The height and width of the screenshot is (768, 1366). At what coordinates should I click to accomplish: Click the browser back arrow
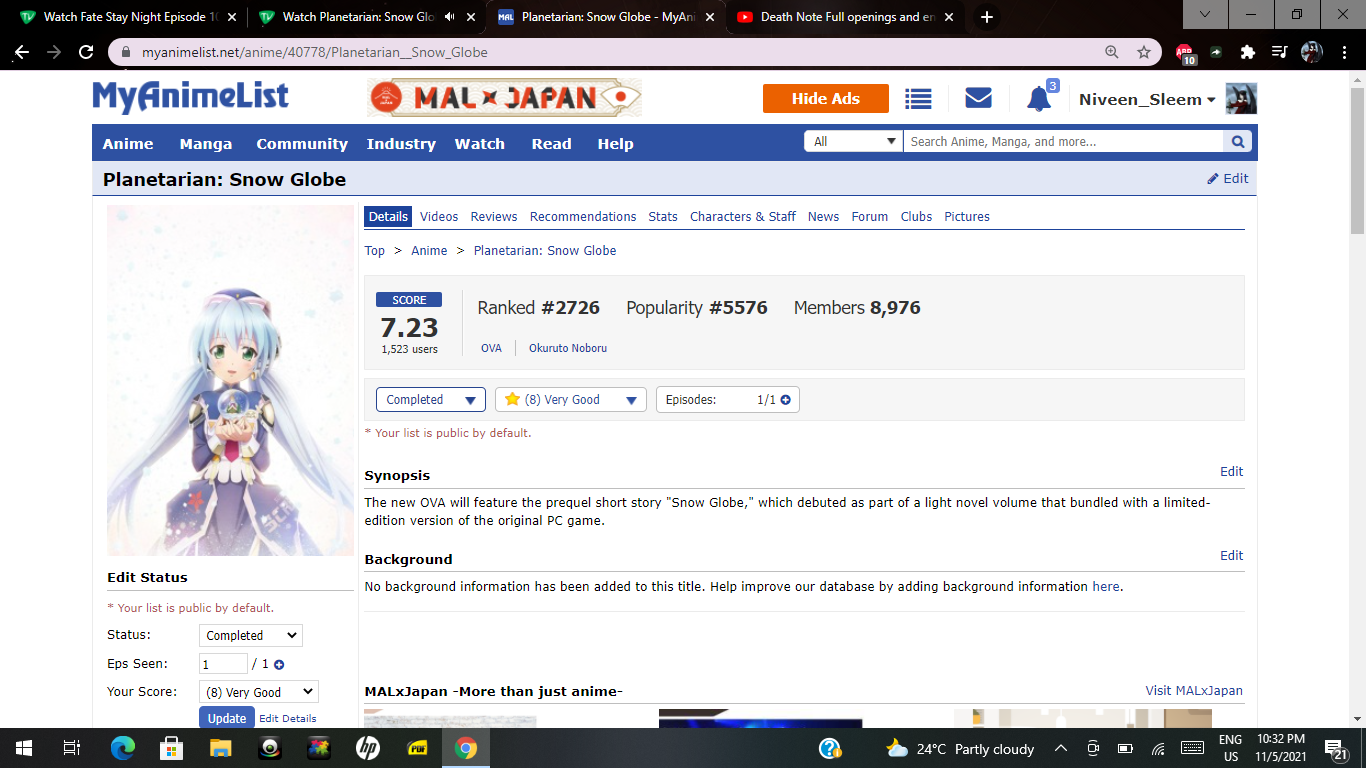click(x=22, y=52)
